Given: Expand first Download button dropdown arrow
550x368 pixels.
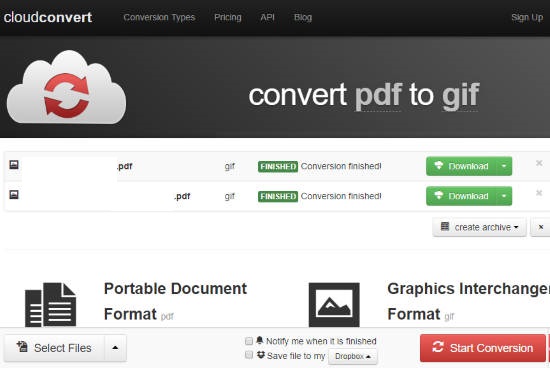Looking at the screenshot, I should point(504,166).
